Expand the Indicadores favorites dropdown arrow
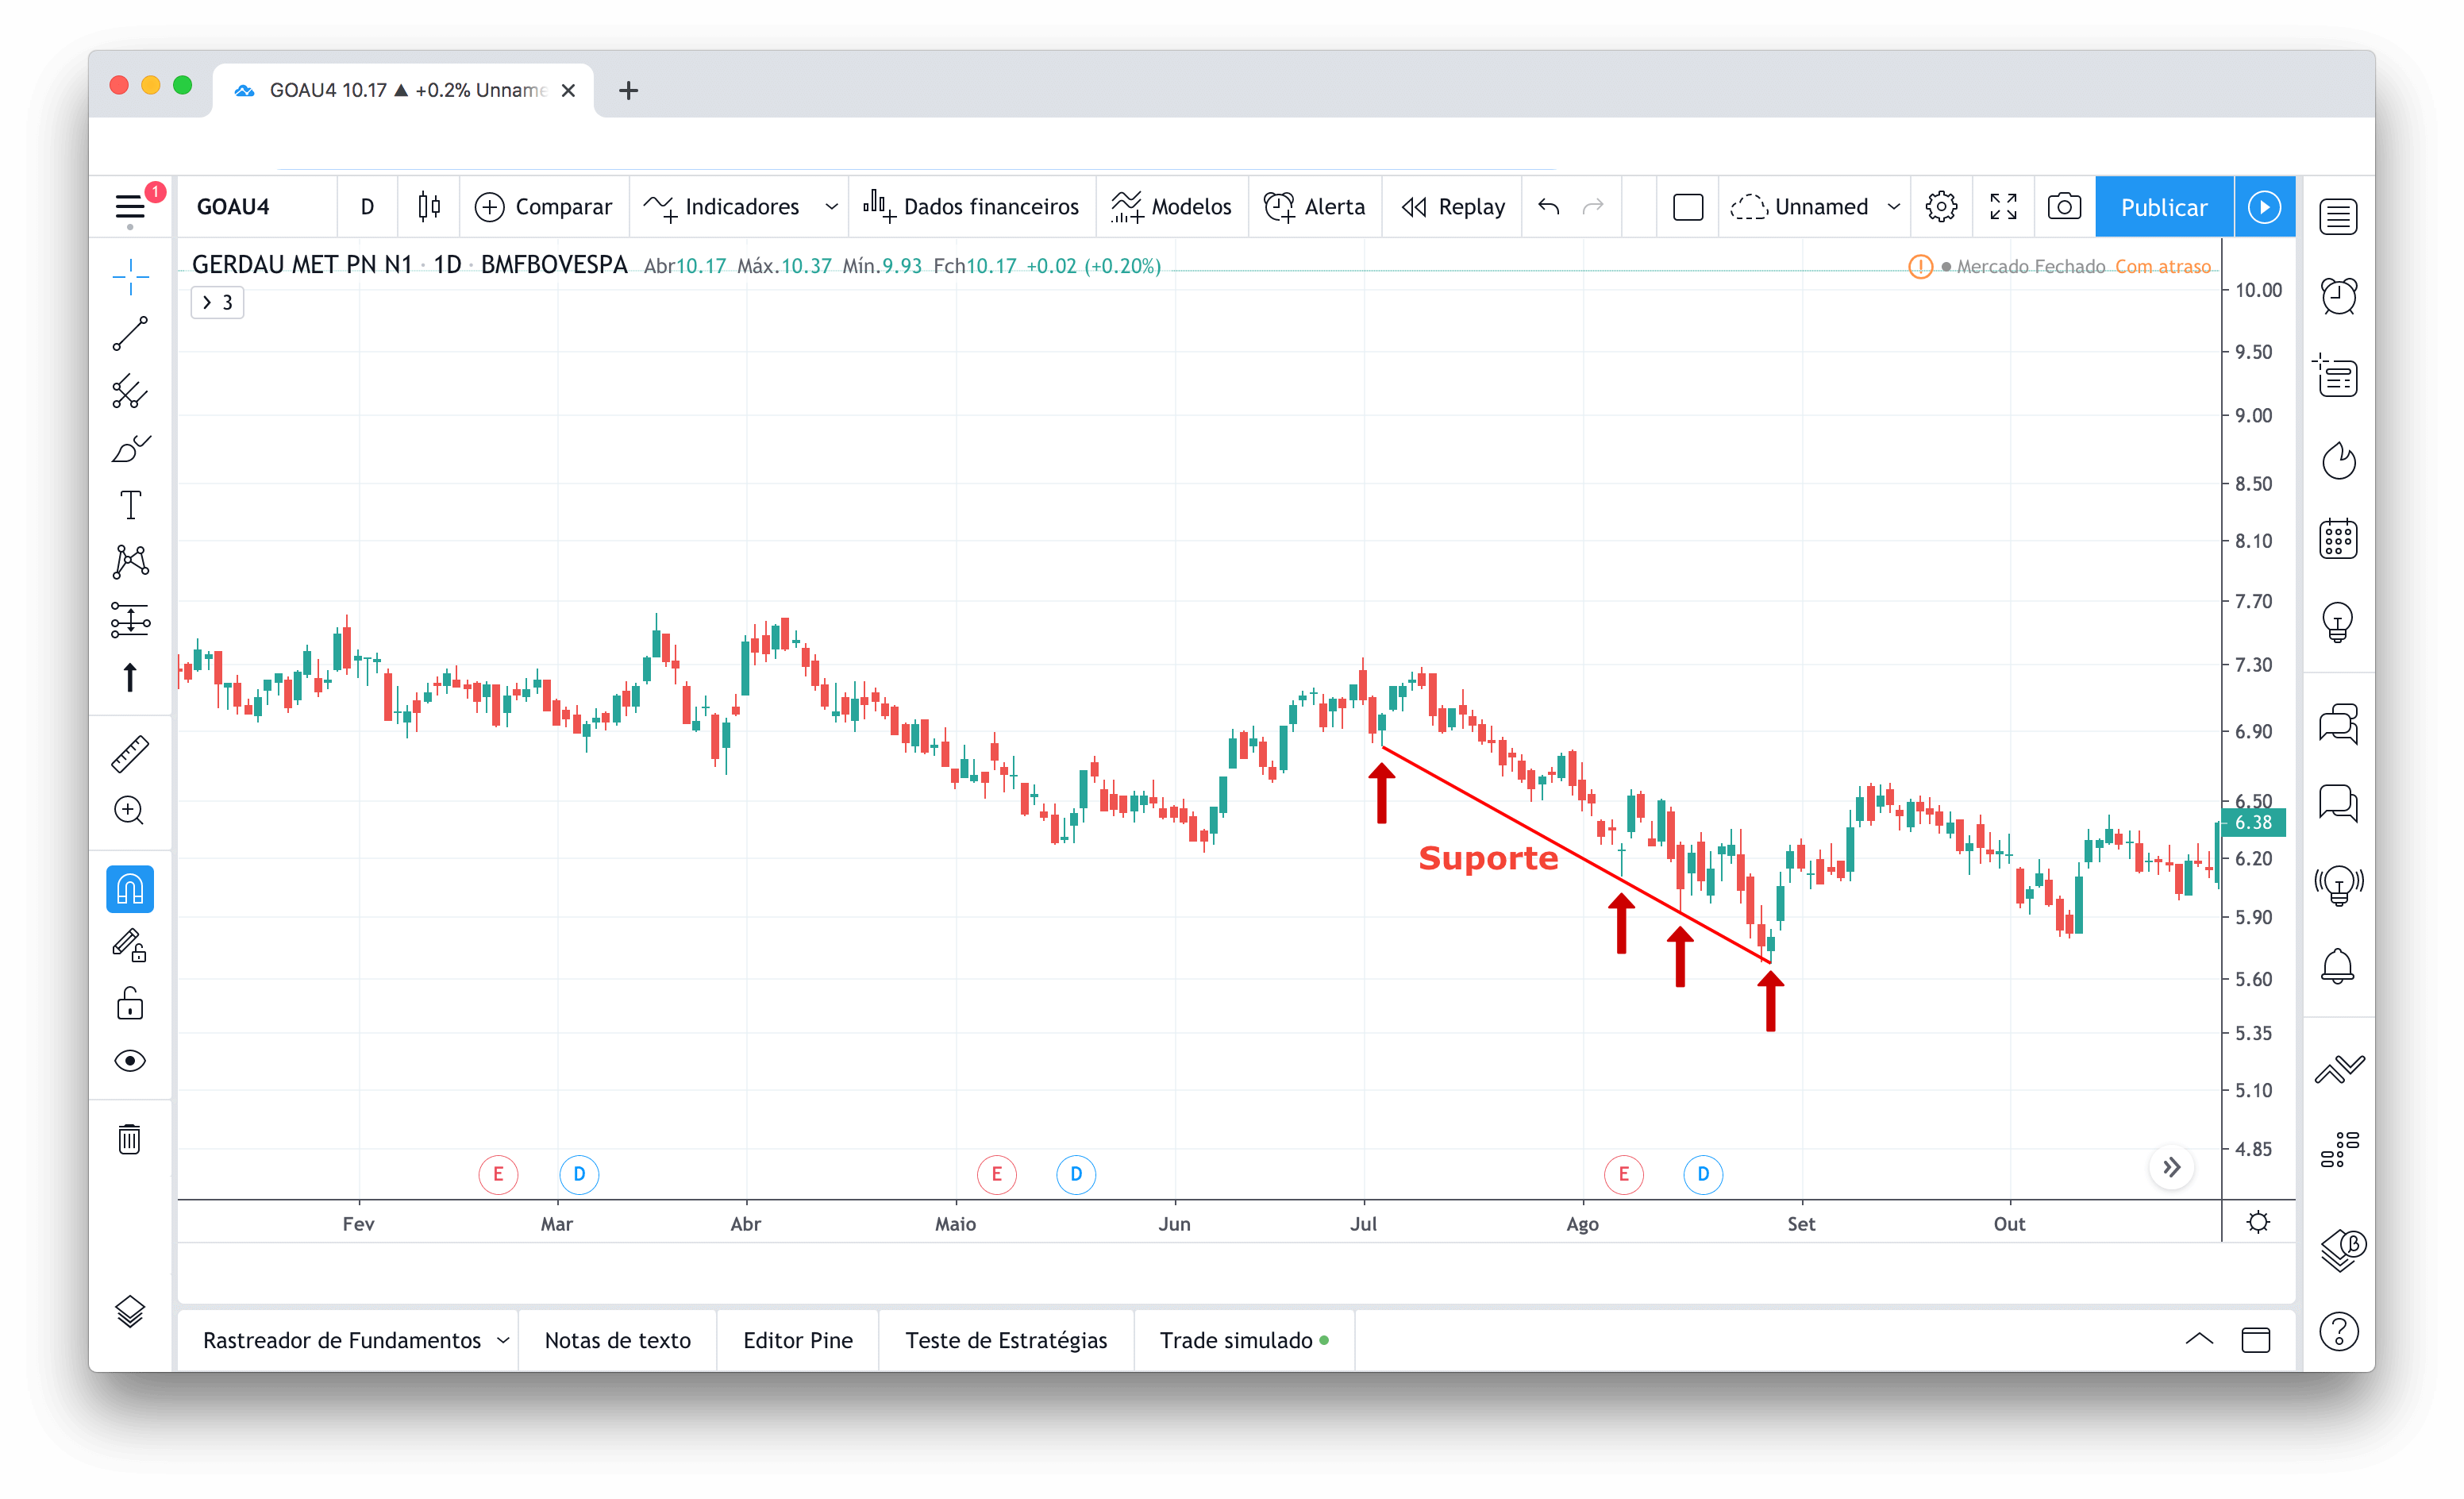The height and width of the screenshot is (1499, 2464). [831, 207]
